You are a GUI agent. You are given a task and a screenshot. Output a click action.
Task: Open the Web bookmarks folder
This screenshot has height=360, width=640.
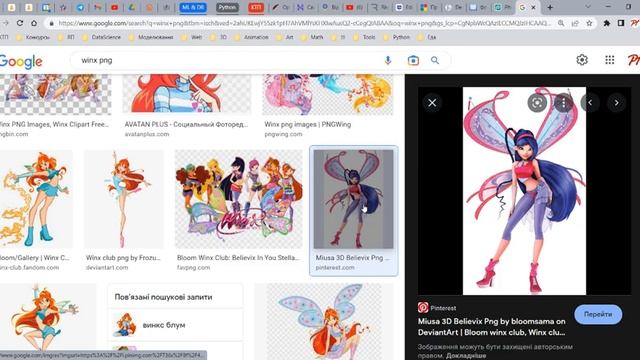192,37
